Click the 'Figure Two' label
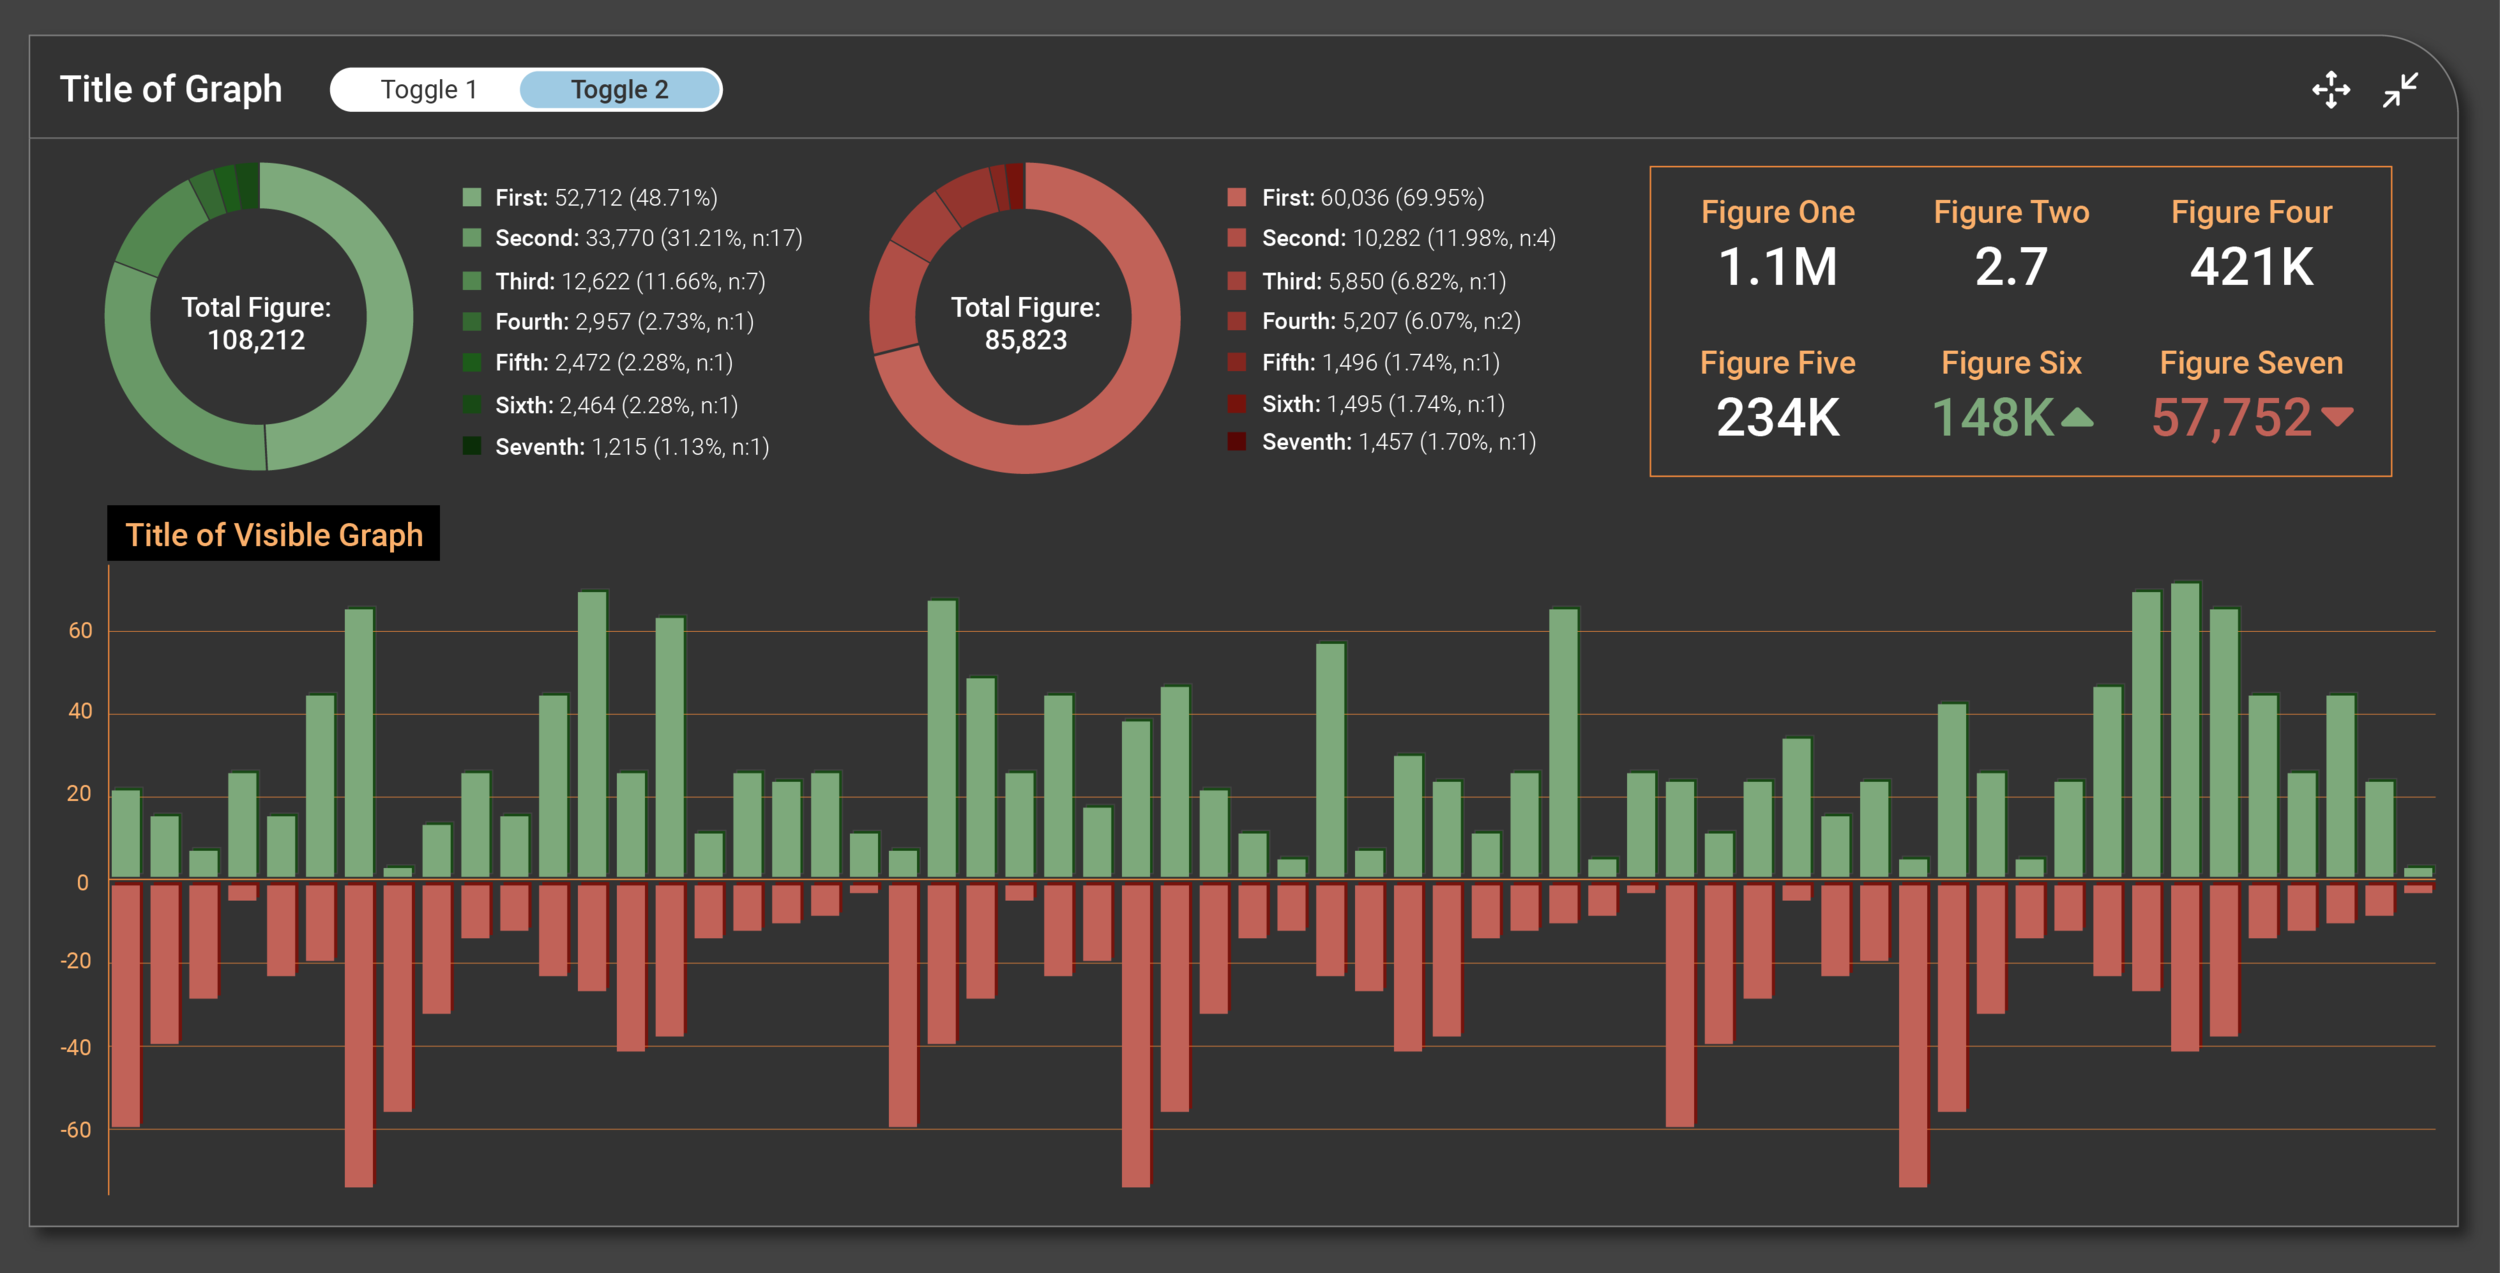 2012,212
